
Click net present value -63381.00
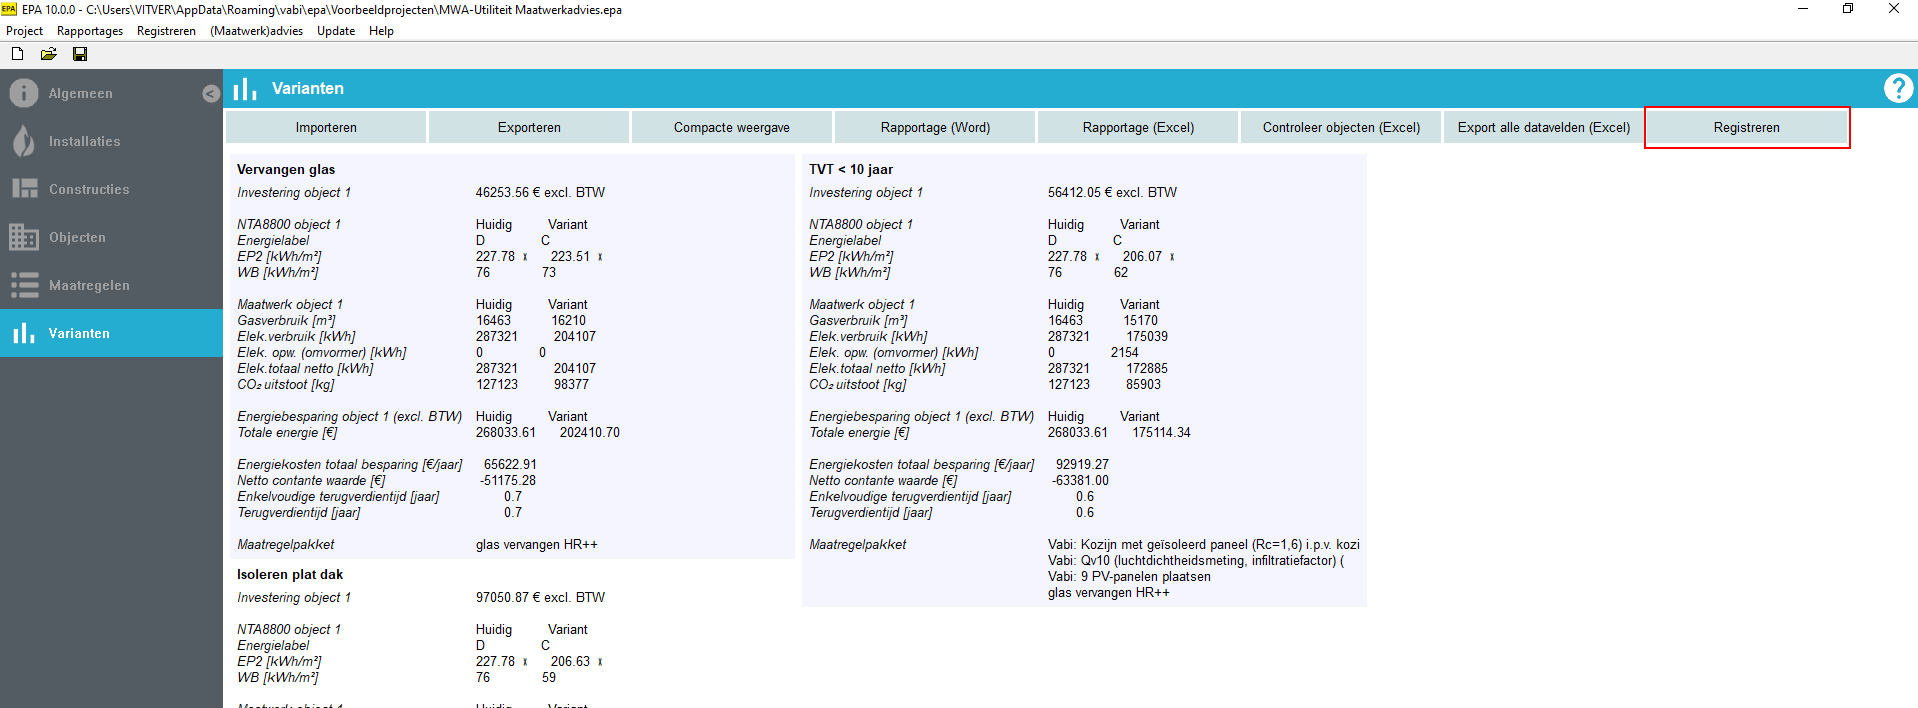(x=1080, y=480)
